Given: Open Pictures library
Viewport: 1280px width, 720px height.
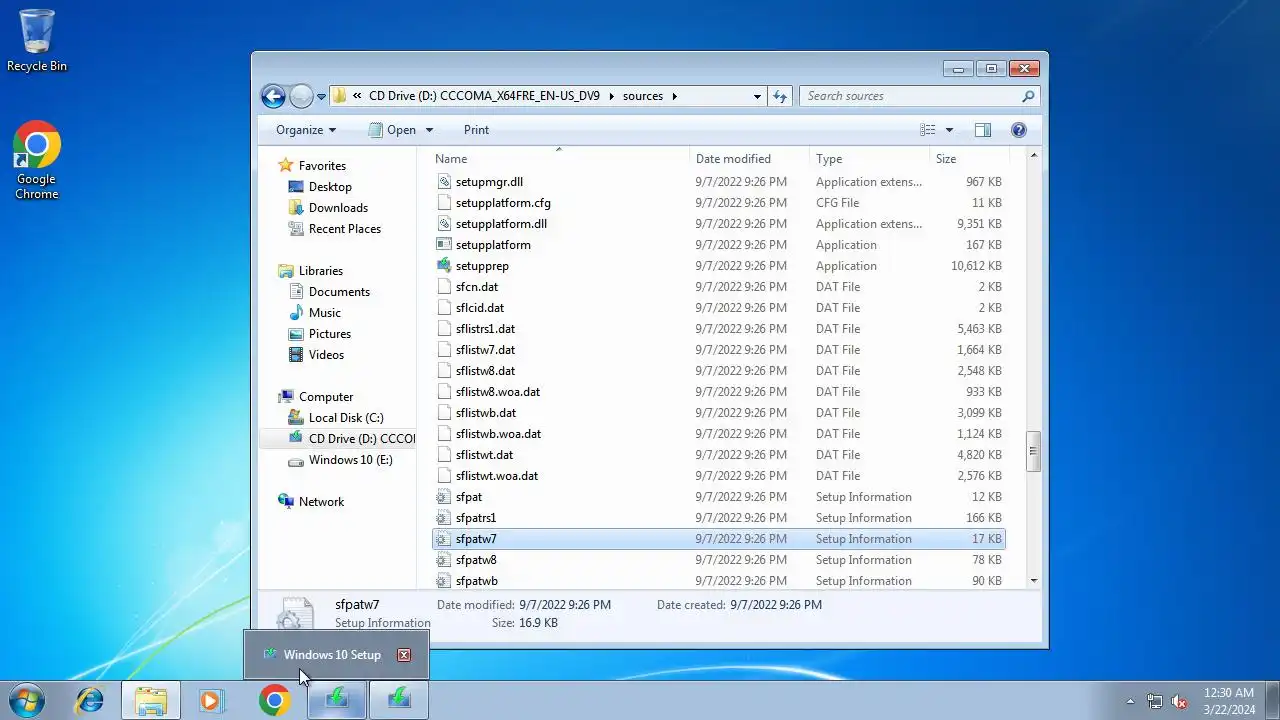Looking at the screenshot, I should [330, 334].
